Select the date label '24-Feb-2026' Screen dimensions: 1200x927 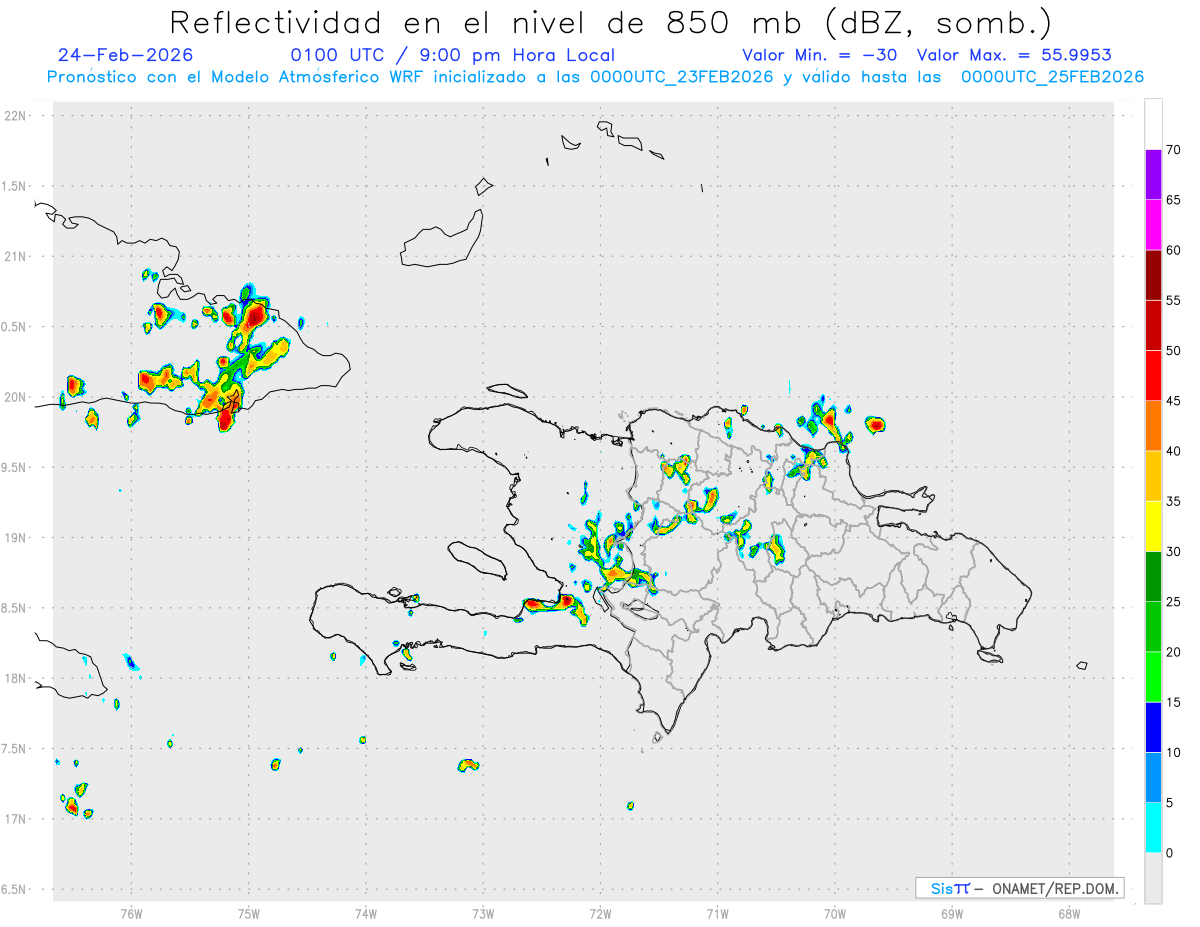126,55
